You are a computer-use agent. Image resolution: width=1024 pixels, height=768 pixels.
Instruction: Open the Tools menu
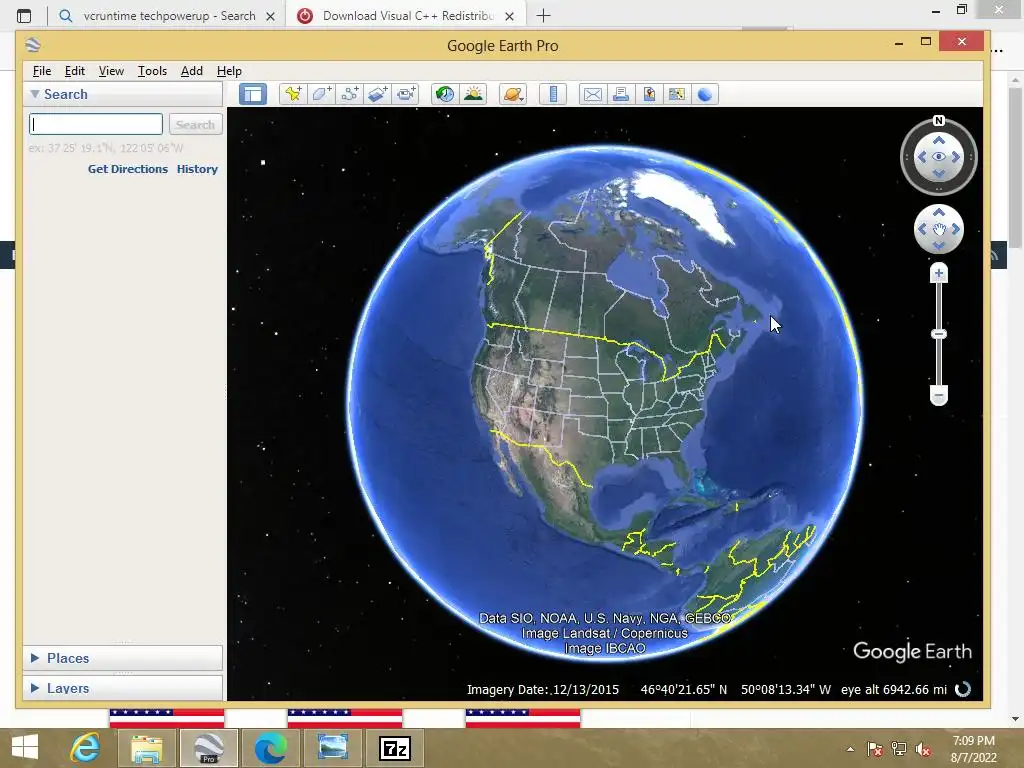(x=152, y=71)
